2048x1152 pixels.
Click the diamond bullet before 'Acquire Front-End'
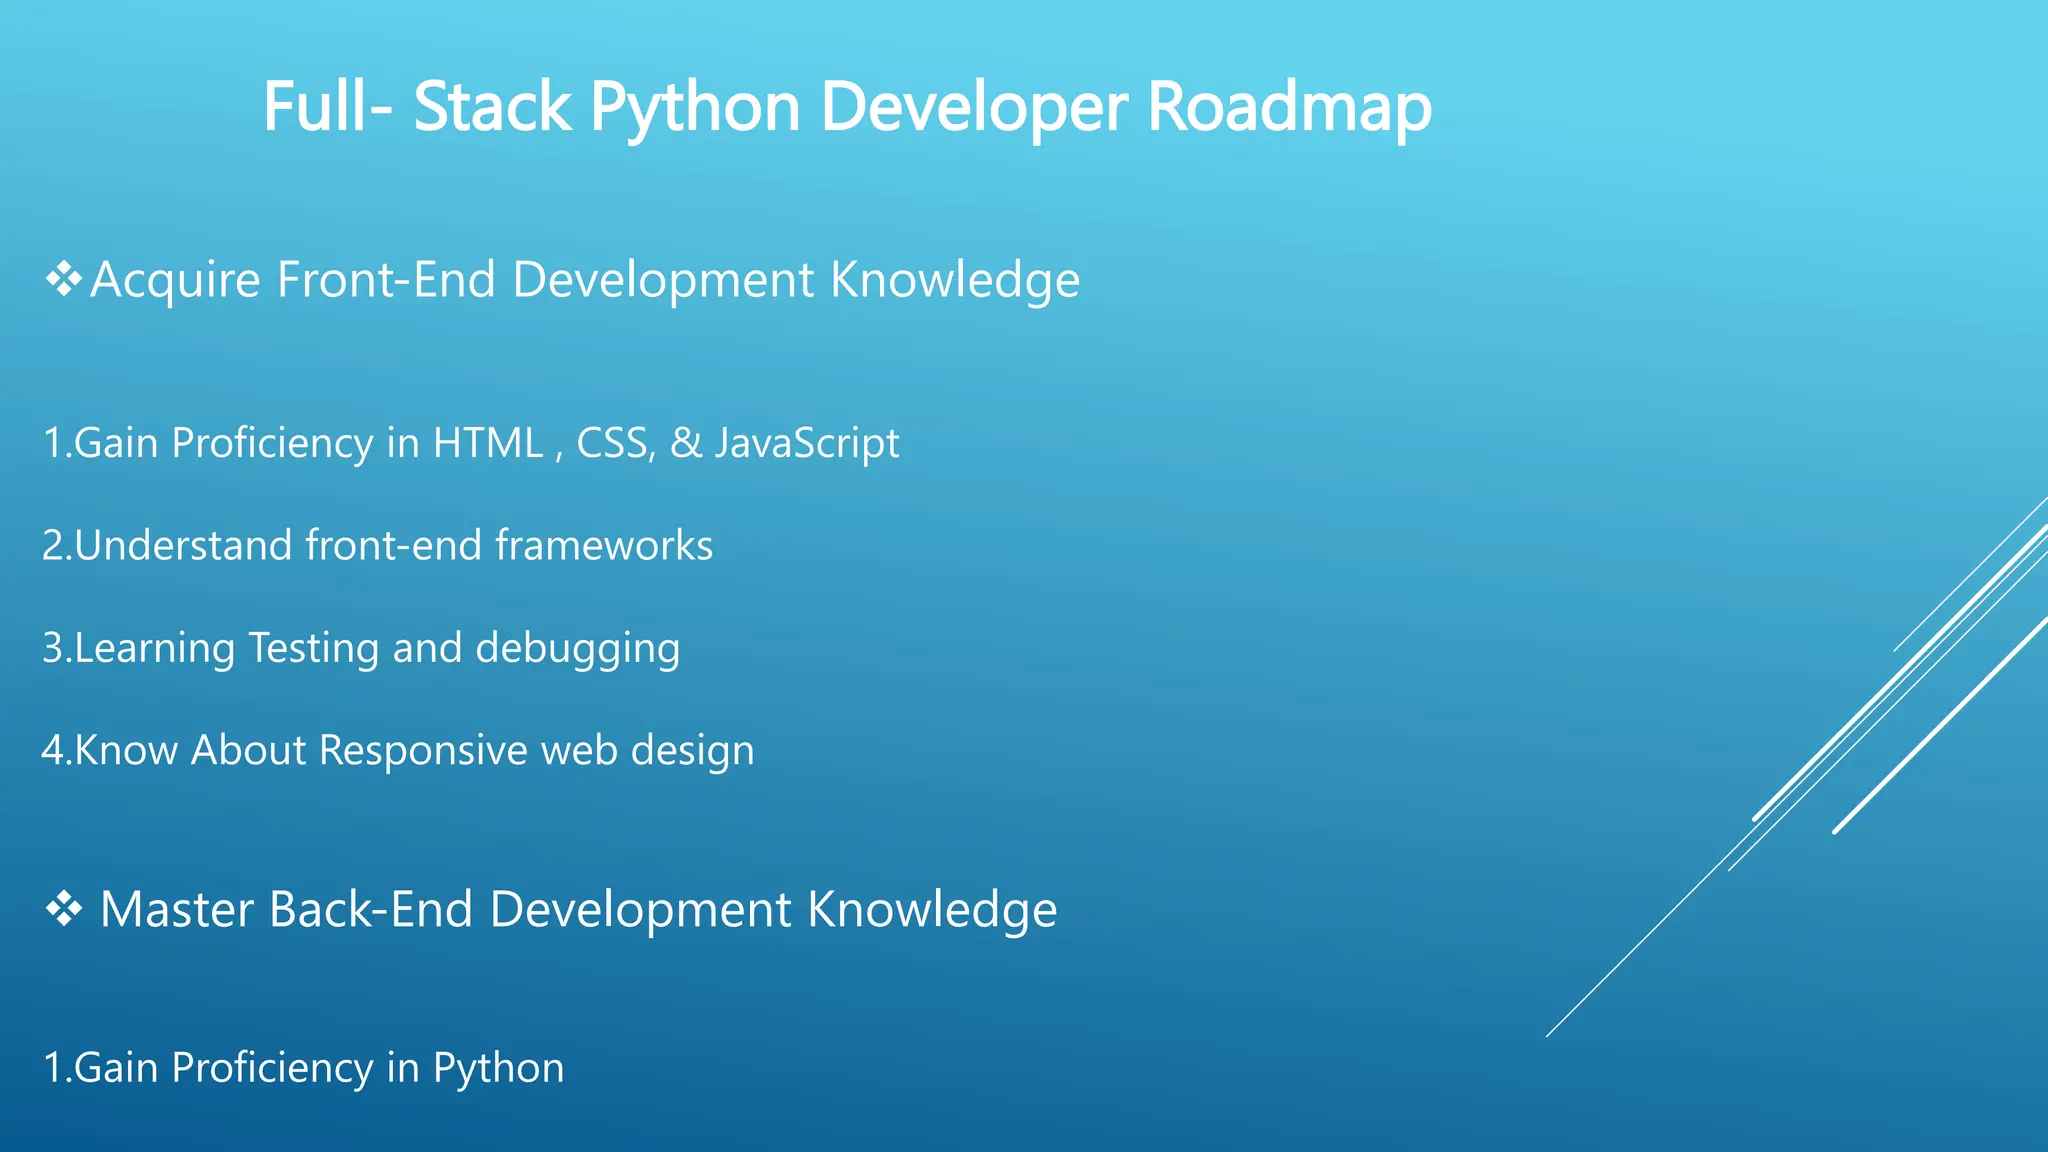click(x=63, y=280)
